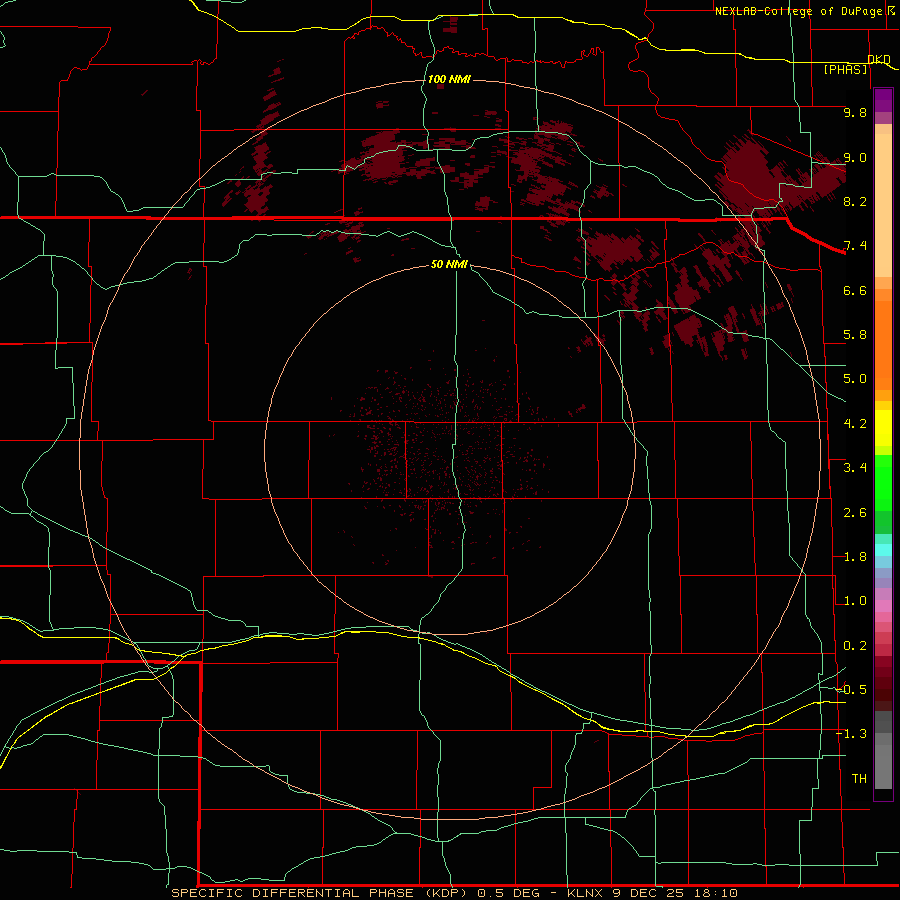Click the 9.8 scale value
This screenshot has height=900, width=900.
click(855, 112)
